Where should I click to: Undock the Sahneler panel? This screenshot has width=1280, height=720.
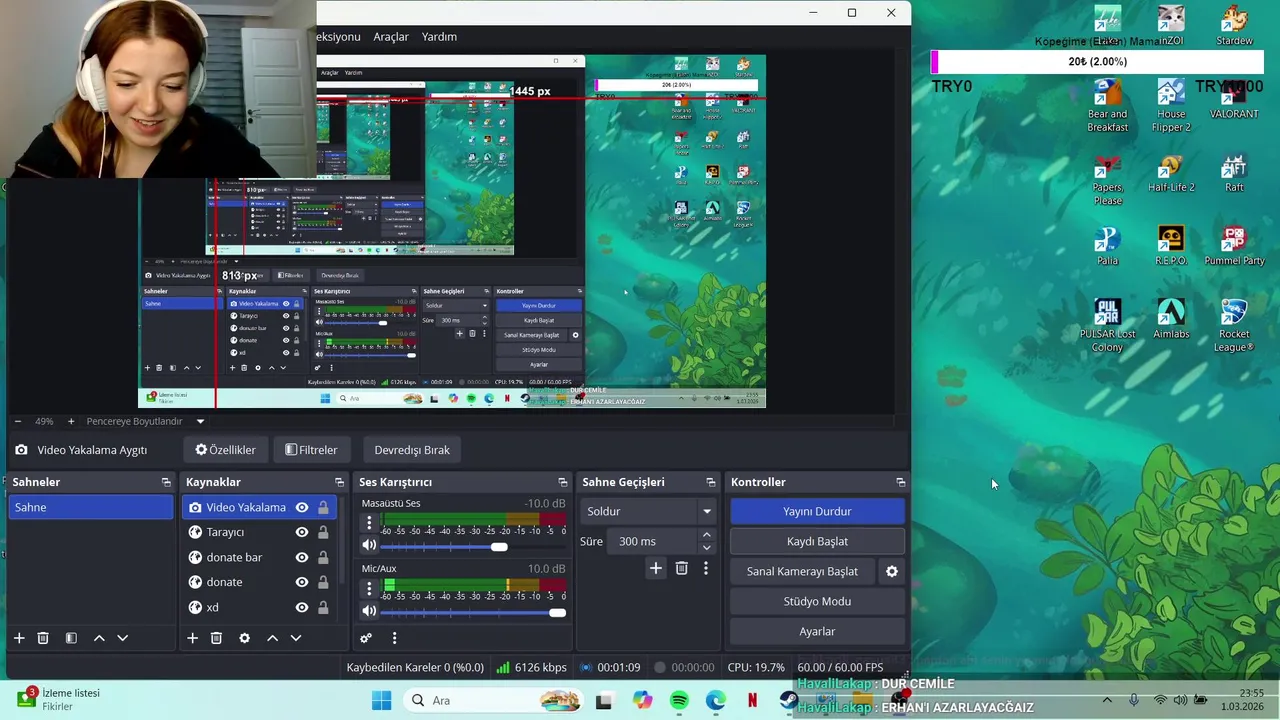pyautogui.click(x=166, y=482)
